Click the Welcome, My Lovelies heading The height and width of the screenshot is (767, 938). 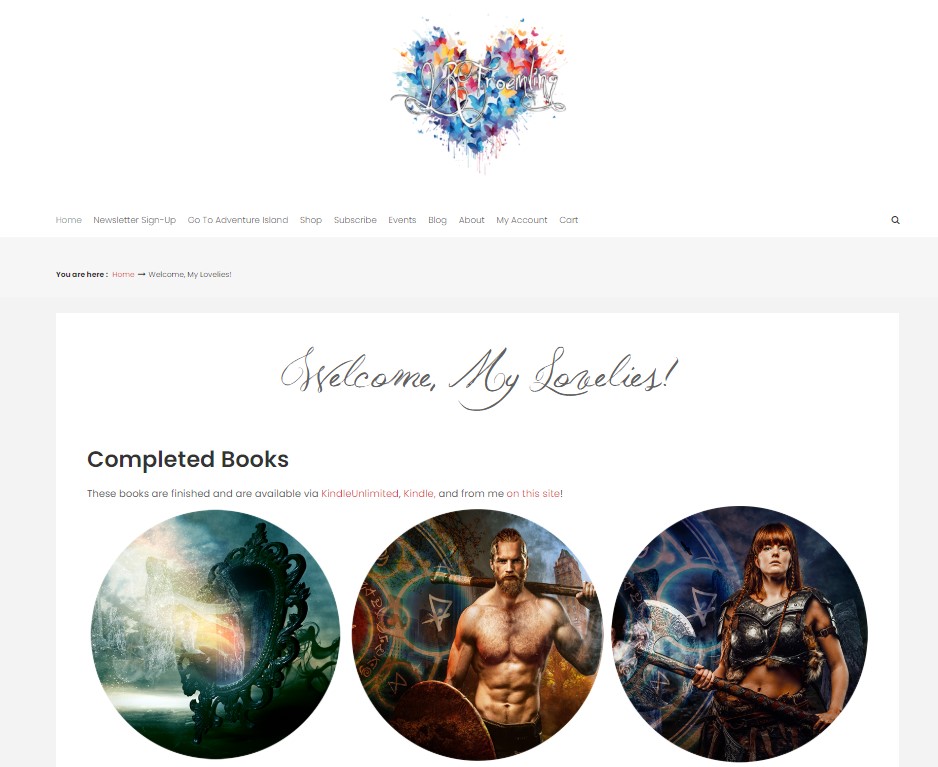479,377
